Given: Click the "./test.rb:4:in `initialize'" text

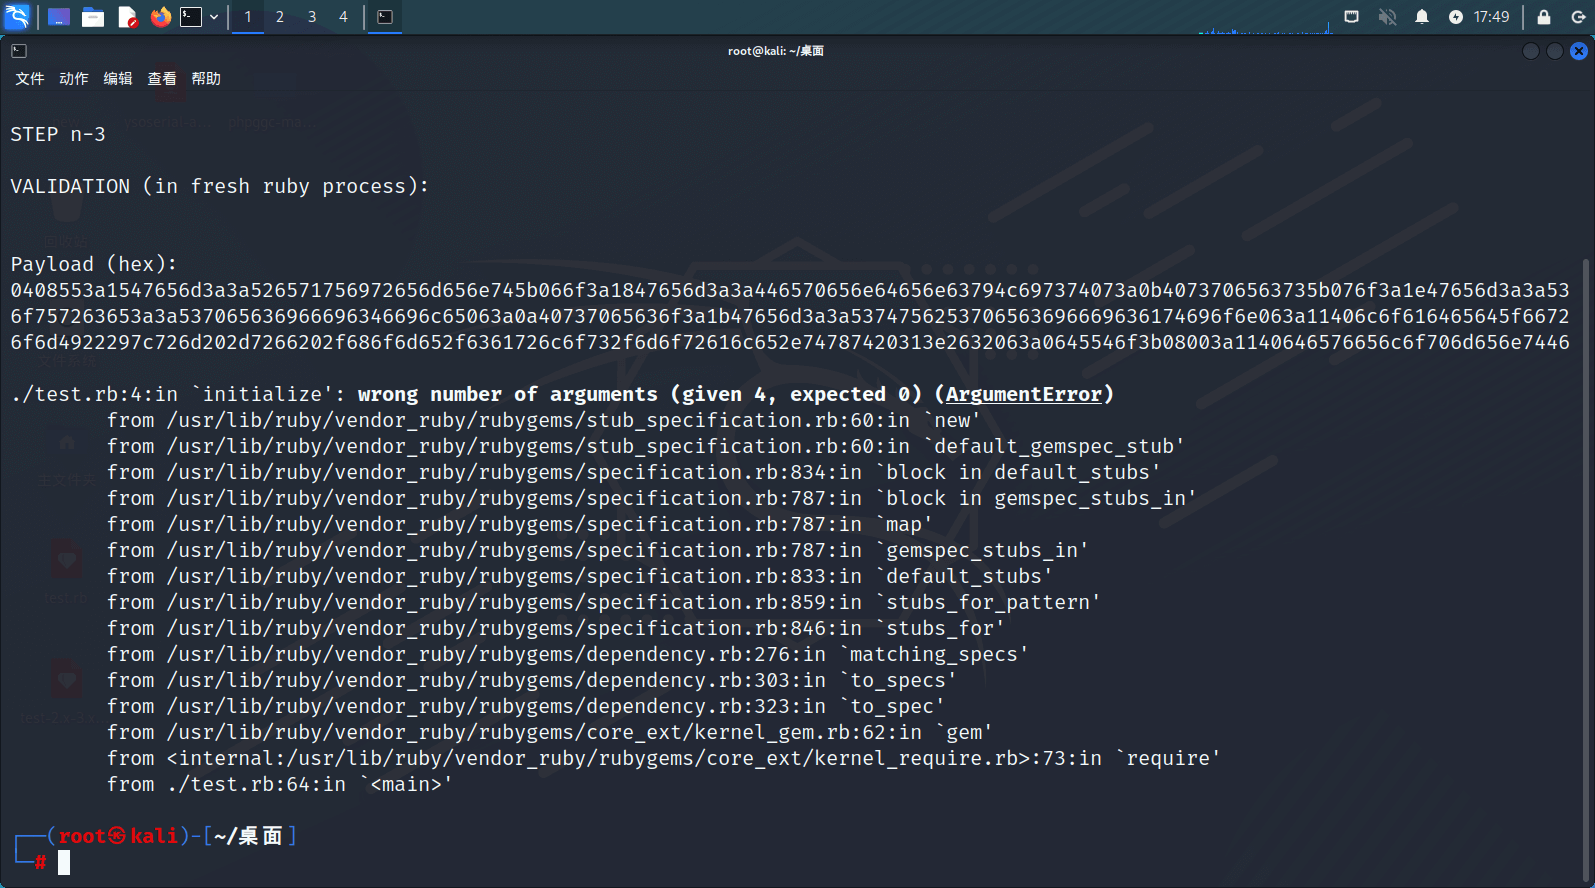Looking at the screenshot, I should pyautogui.click(x=172, y=394).
